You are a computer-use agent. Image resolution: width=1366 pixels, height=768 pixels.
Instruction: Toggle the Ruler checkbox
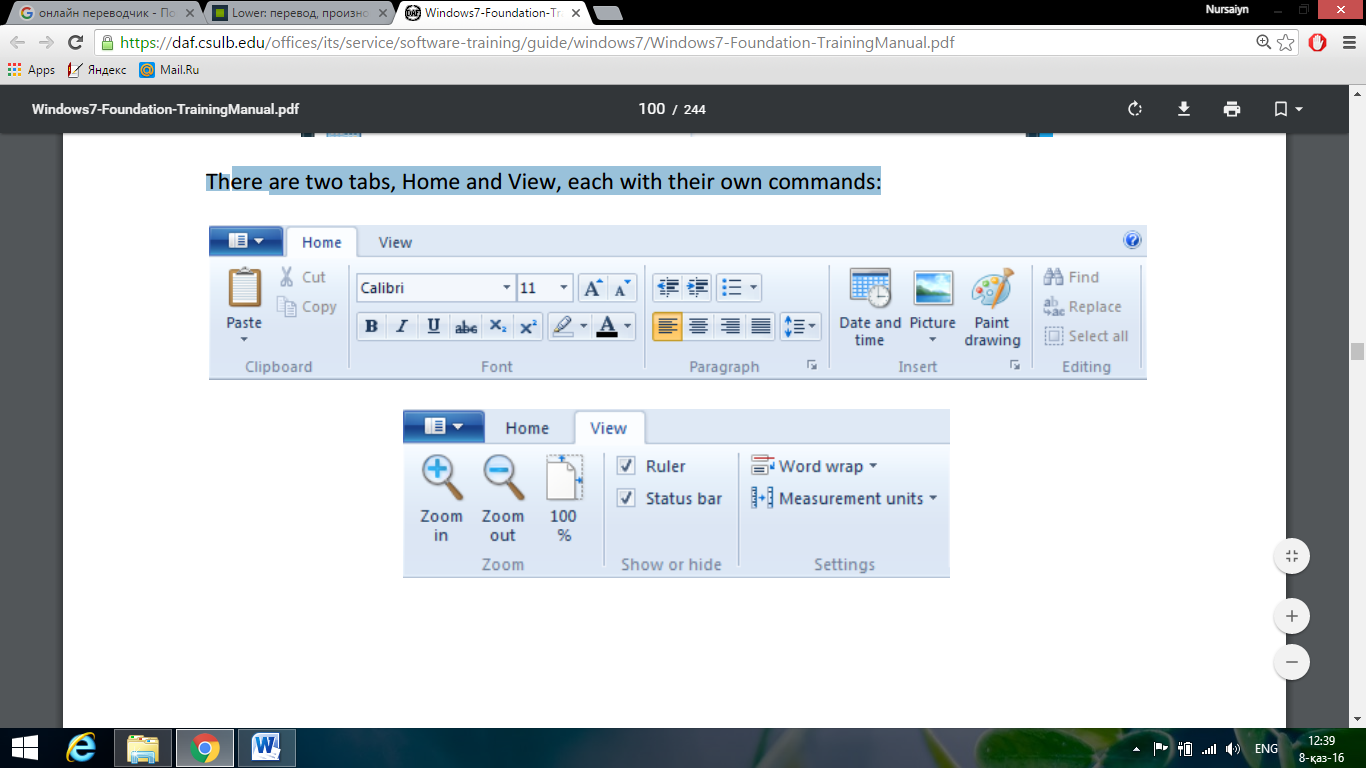click(x=627, y=466)
